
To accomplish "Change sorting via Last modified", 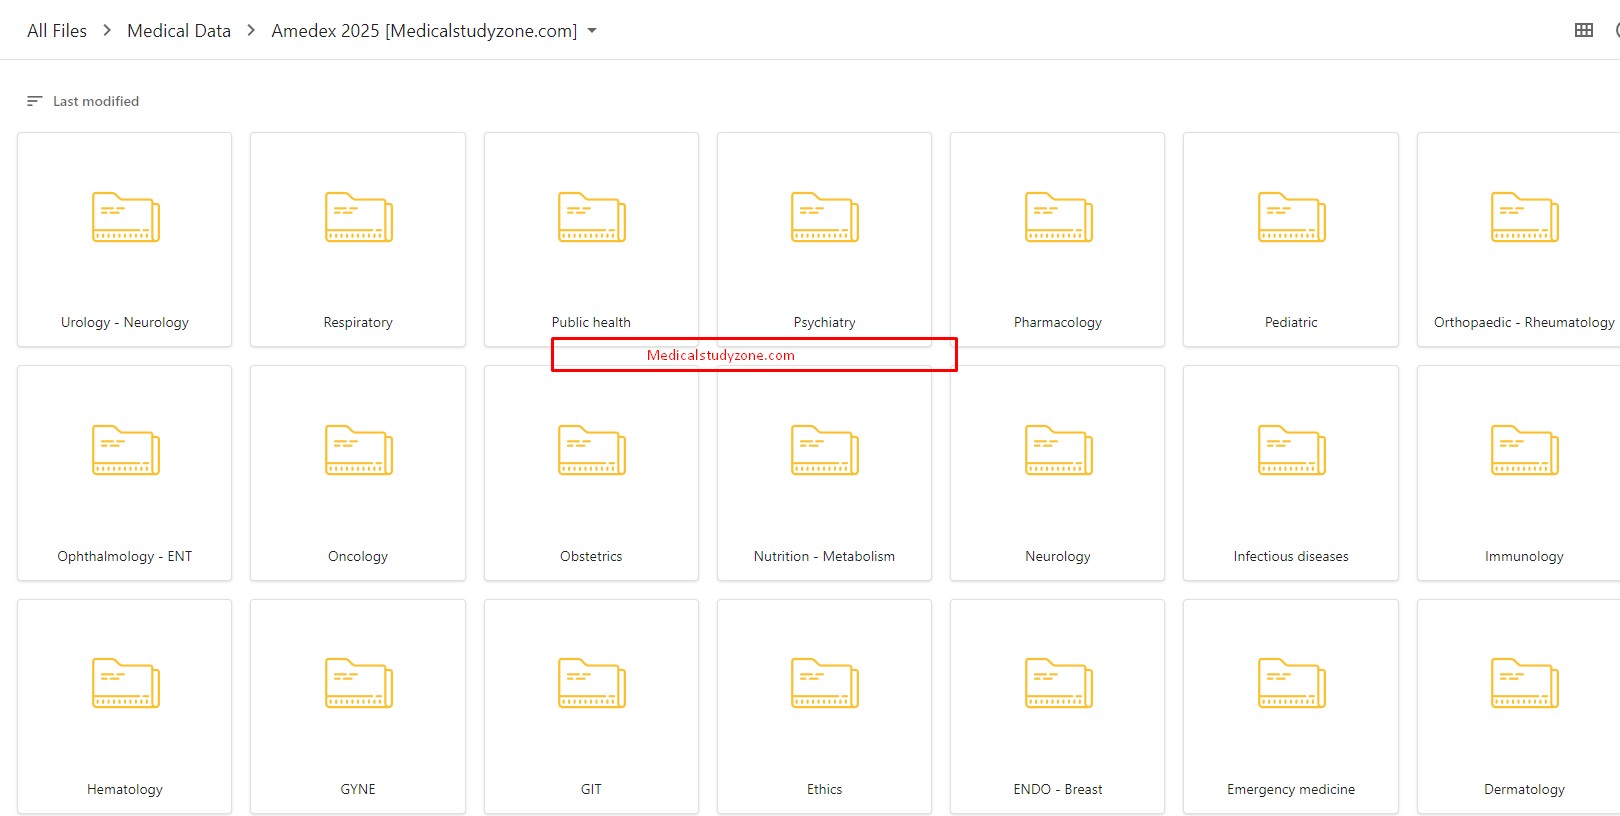I will (x=96, y=101).
